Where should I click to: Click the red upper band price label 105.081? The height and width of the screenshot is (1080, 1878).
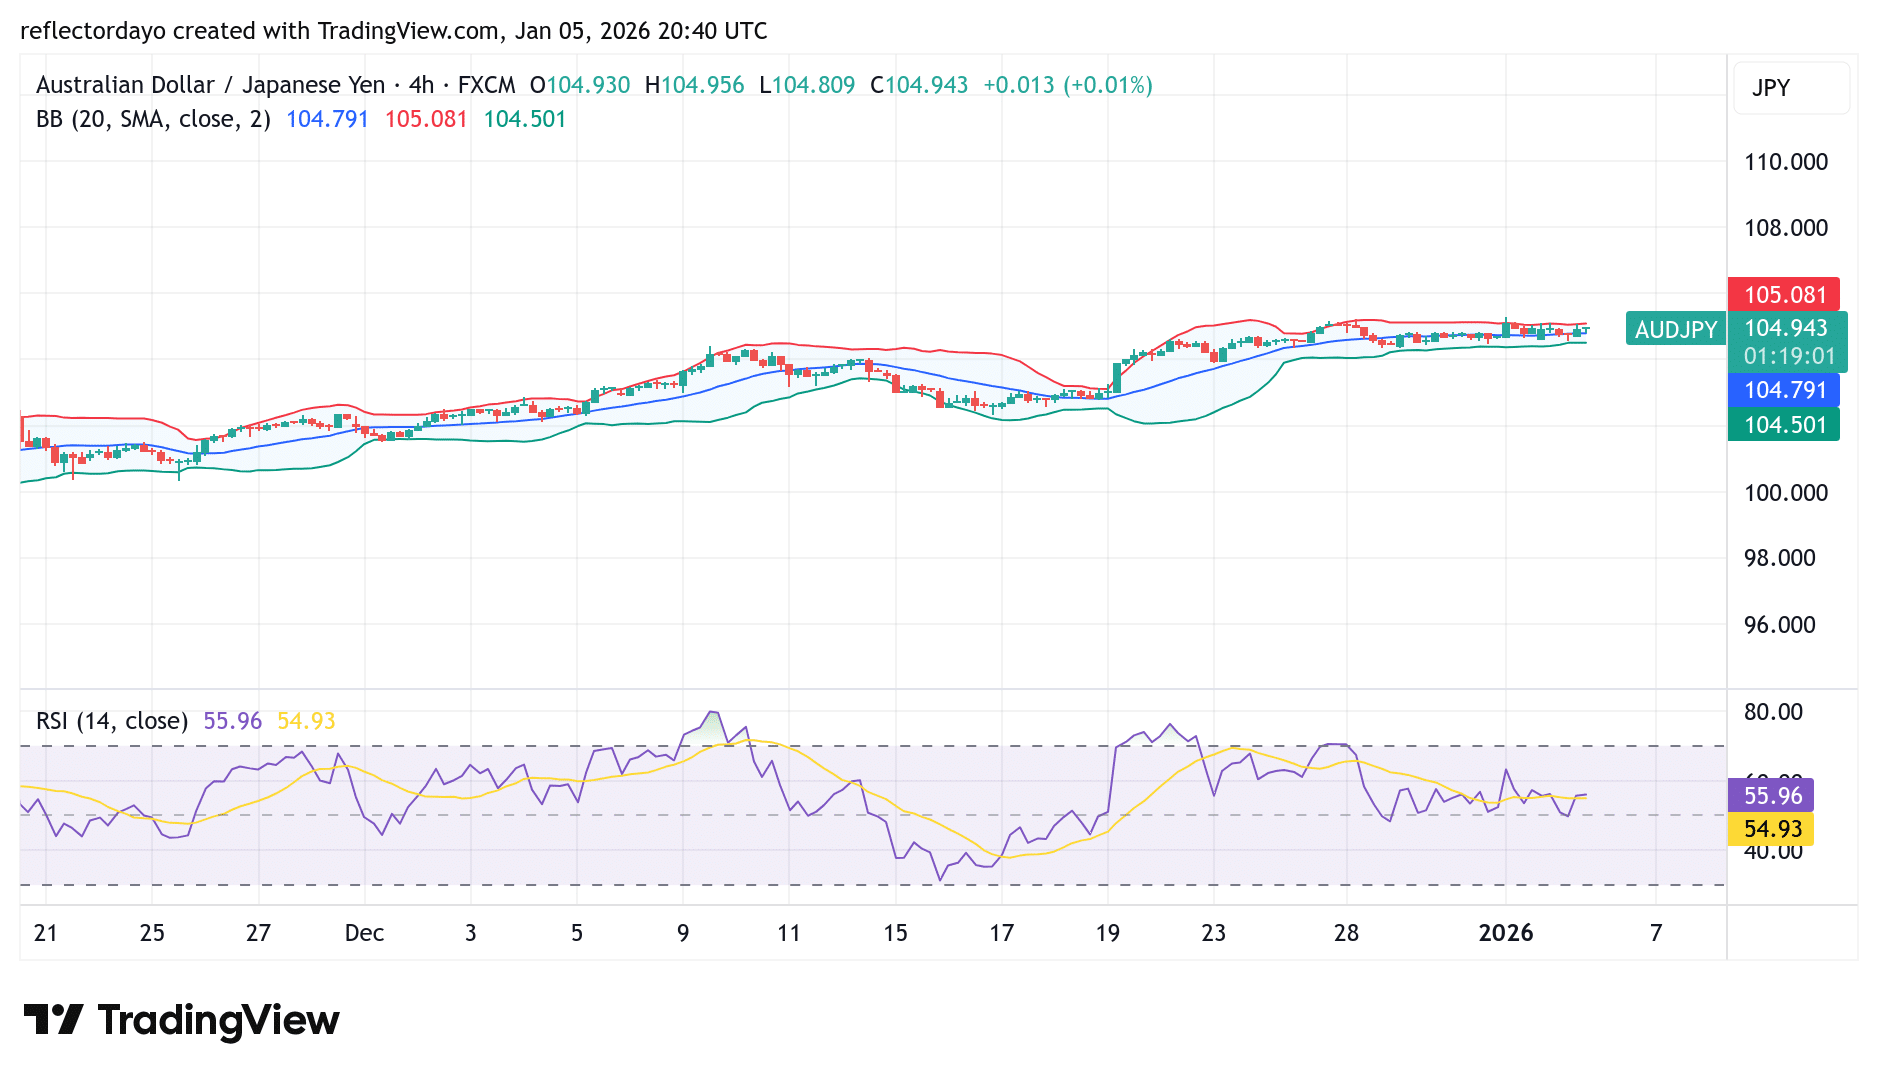(x=1784, y=295)
